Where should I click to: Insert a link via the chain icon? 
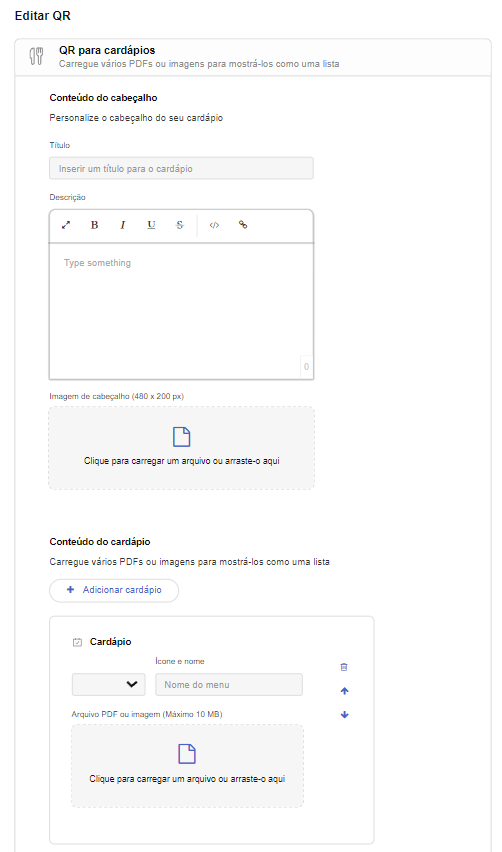[x=243, y=225]
